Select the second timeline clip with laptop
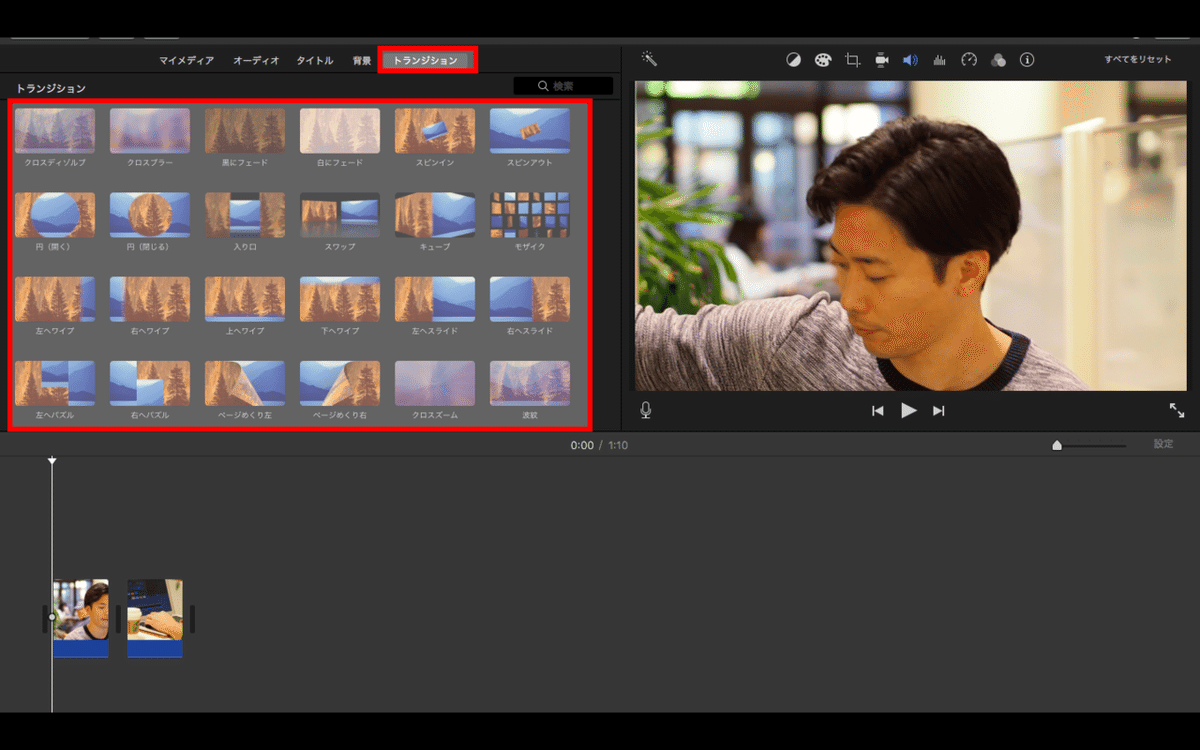 click(155, 618)
